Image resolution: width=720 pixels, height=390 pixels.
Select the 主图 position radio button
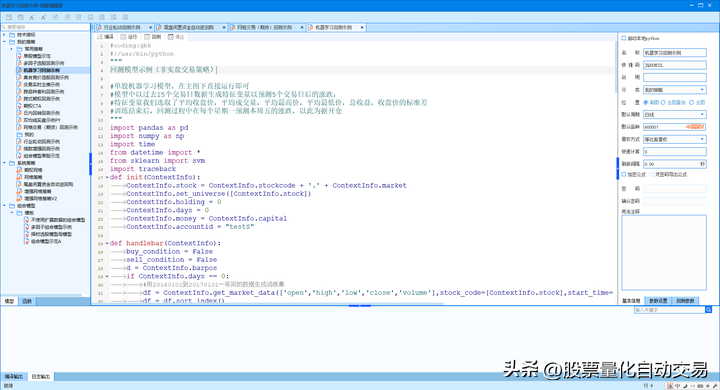(692, 102)
